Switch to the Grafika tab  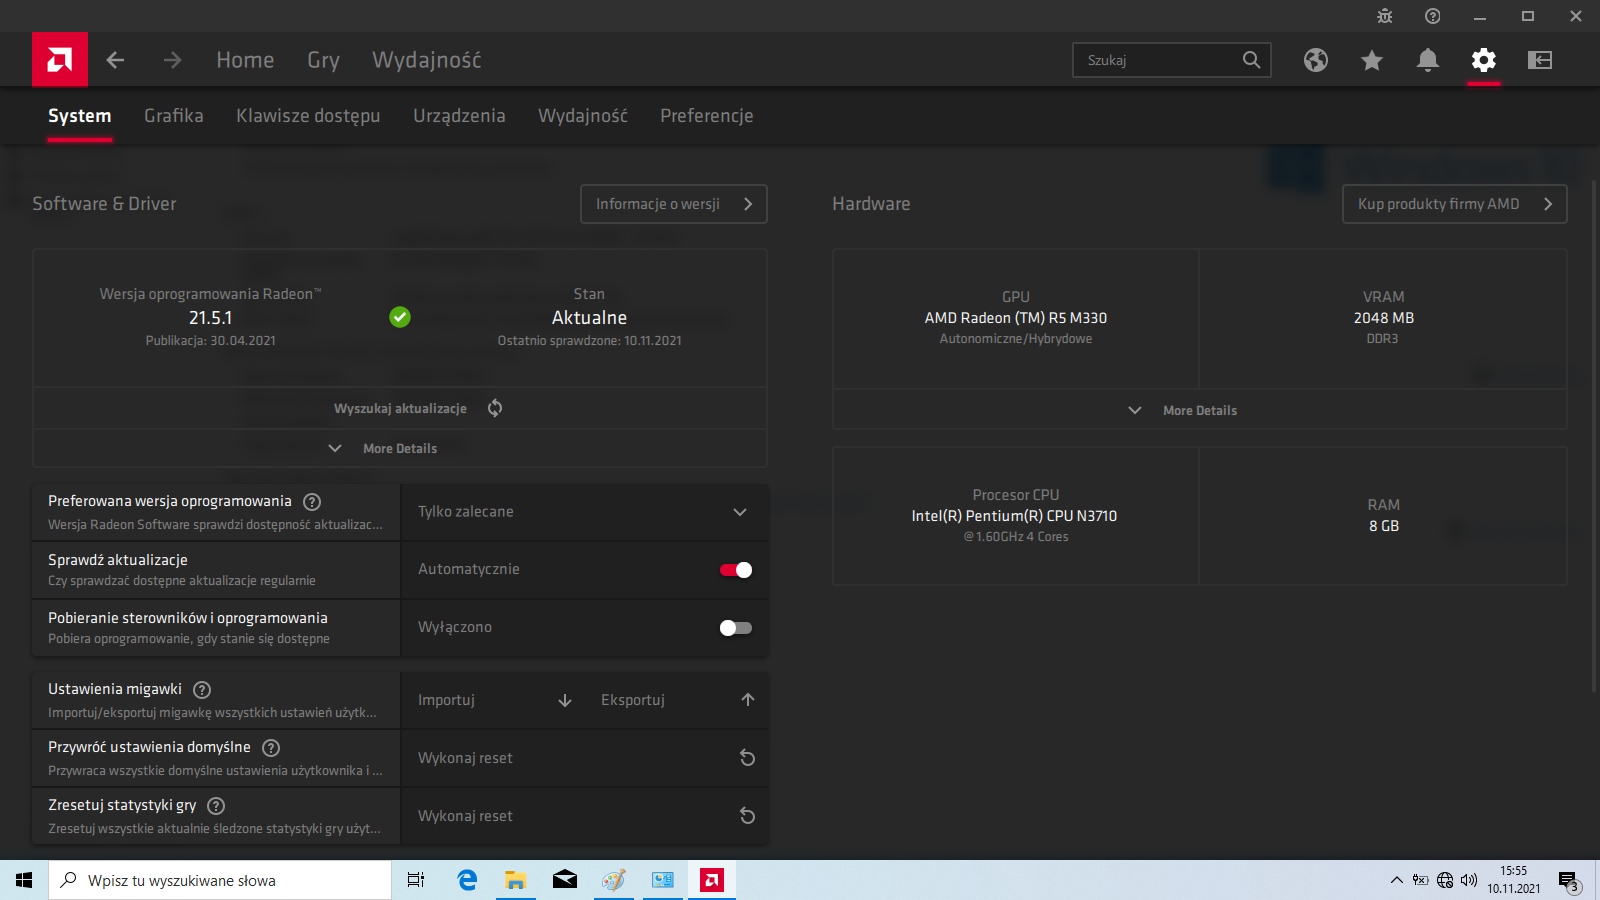174,116
